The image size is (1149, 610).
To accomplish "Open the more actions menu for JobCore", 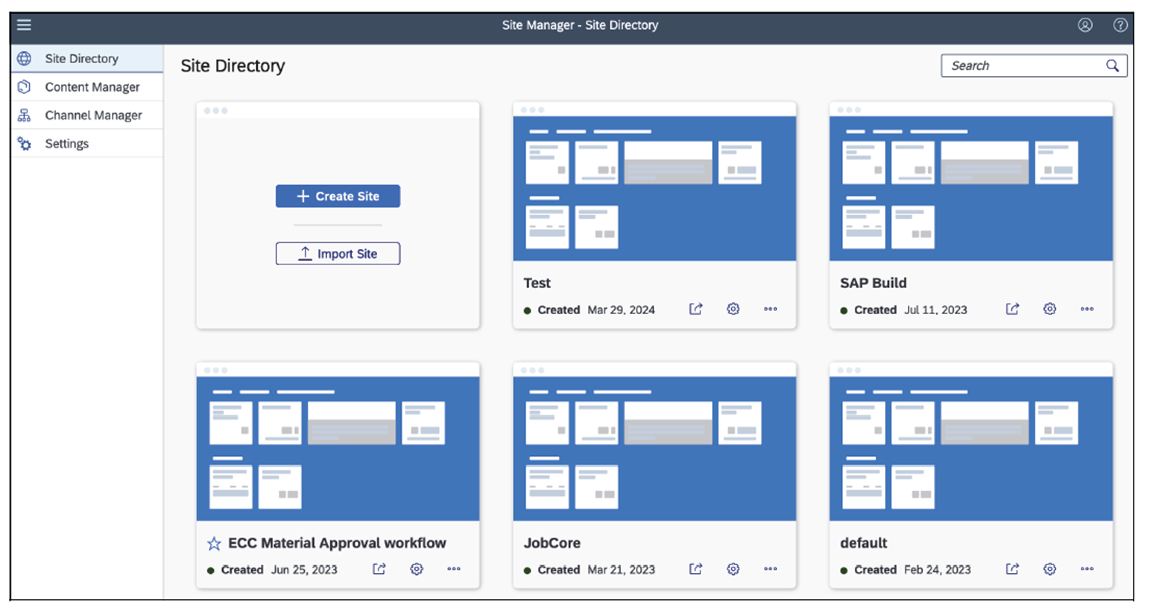I will pos(770,569).
